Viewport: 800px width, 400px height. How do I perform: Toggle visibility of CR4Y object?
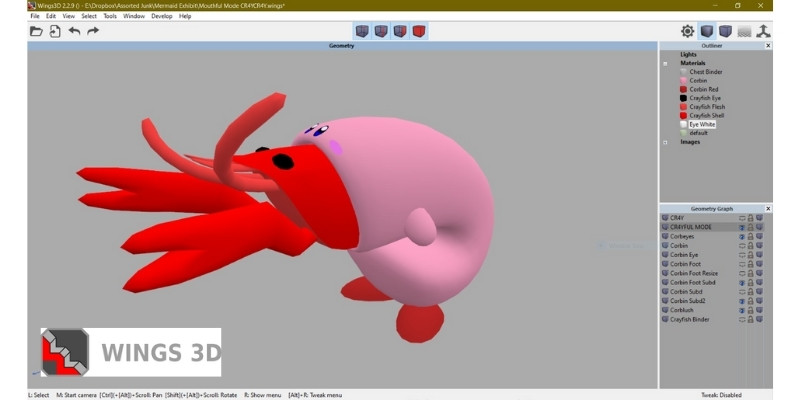click(742, 218)
